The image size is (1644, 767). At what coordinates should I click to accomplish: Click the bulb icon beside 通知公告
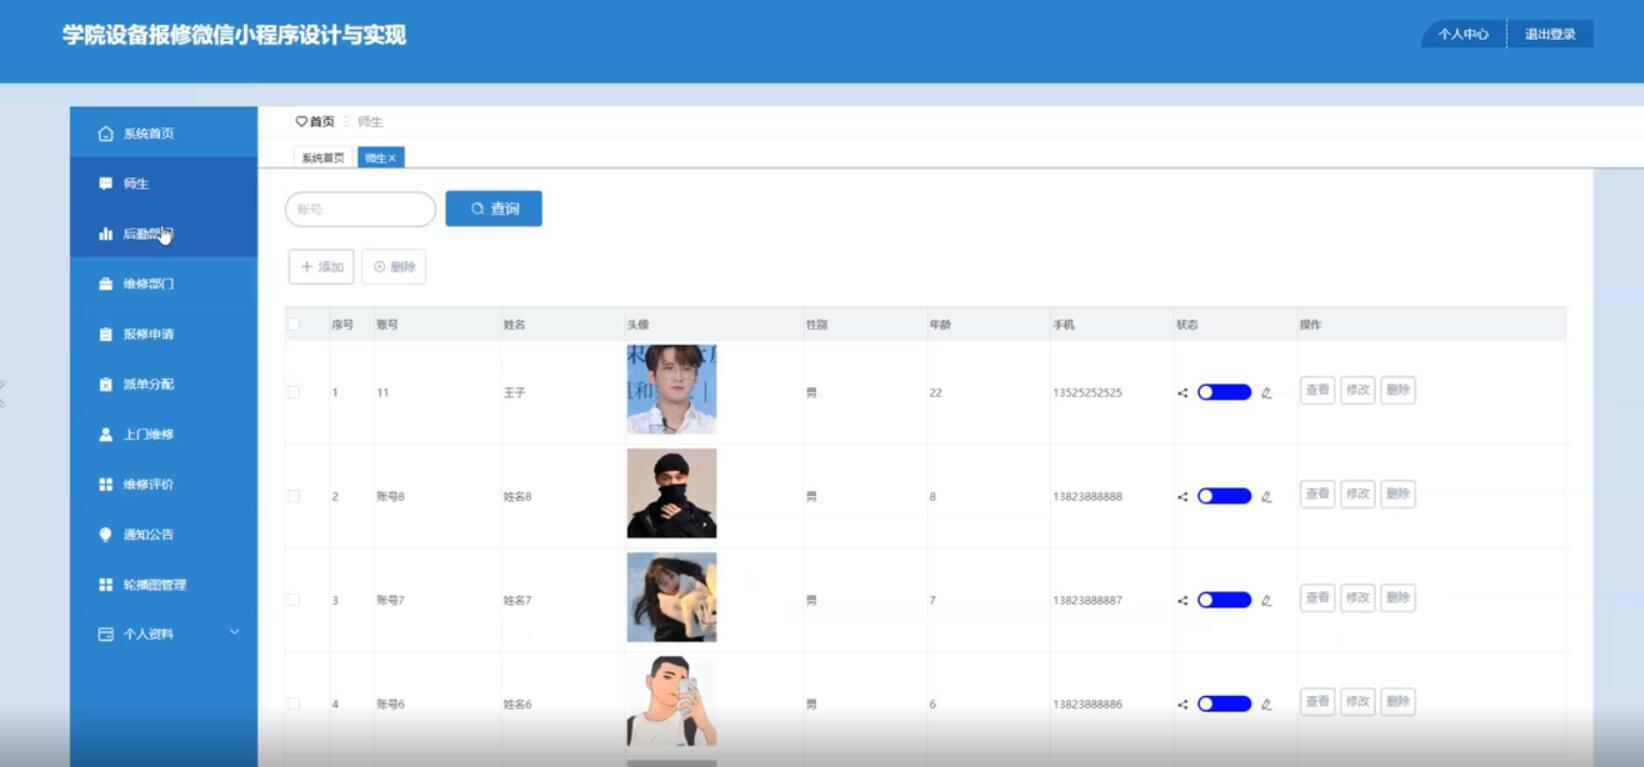pyautogui.click(x=105, y=534)
